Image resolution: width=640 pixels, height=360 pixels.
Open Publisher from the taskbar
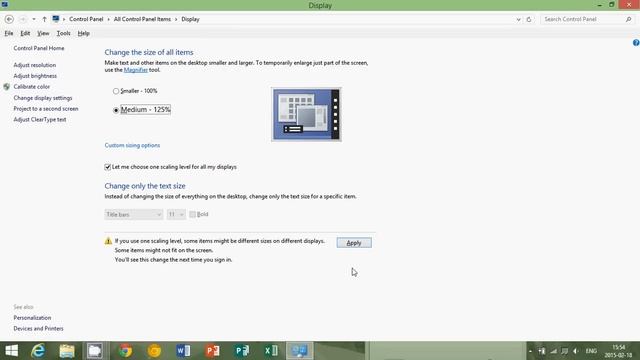(x=242, y=351)
